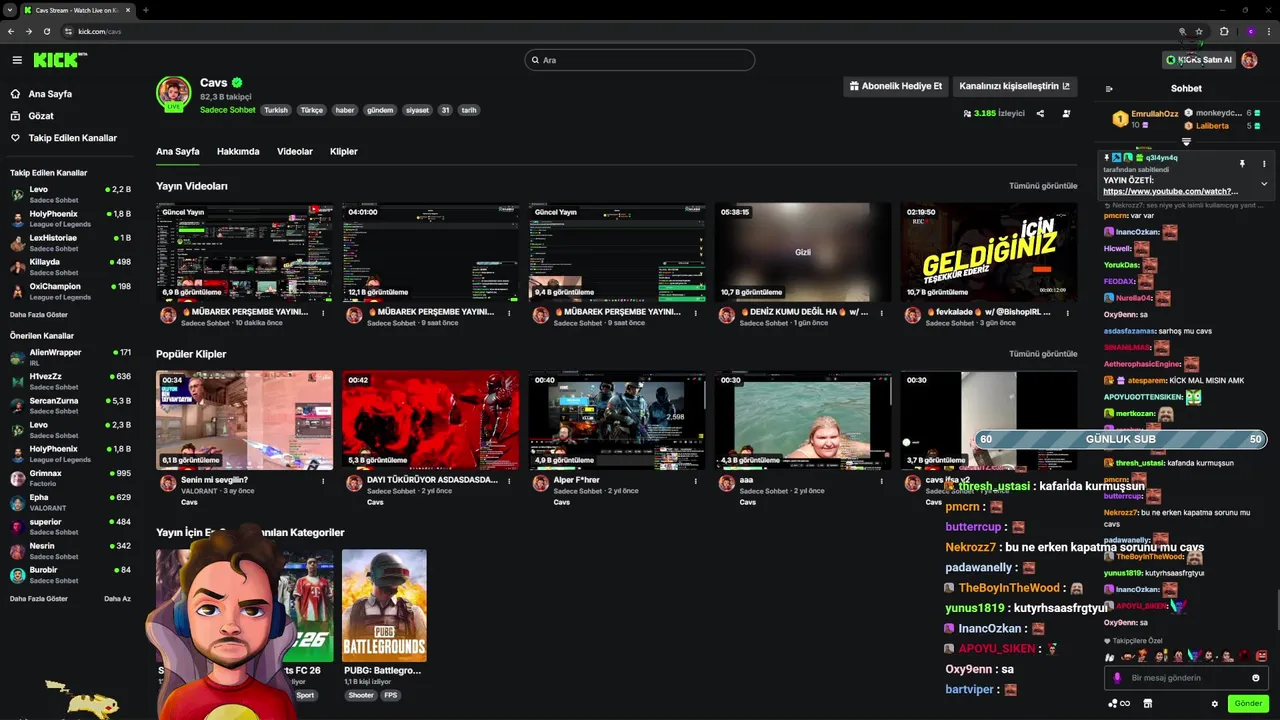Open options for the Alper F*hrer clip
The image size is (1280, 720).
coord(695,481)
